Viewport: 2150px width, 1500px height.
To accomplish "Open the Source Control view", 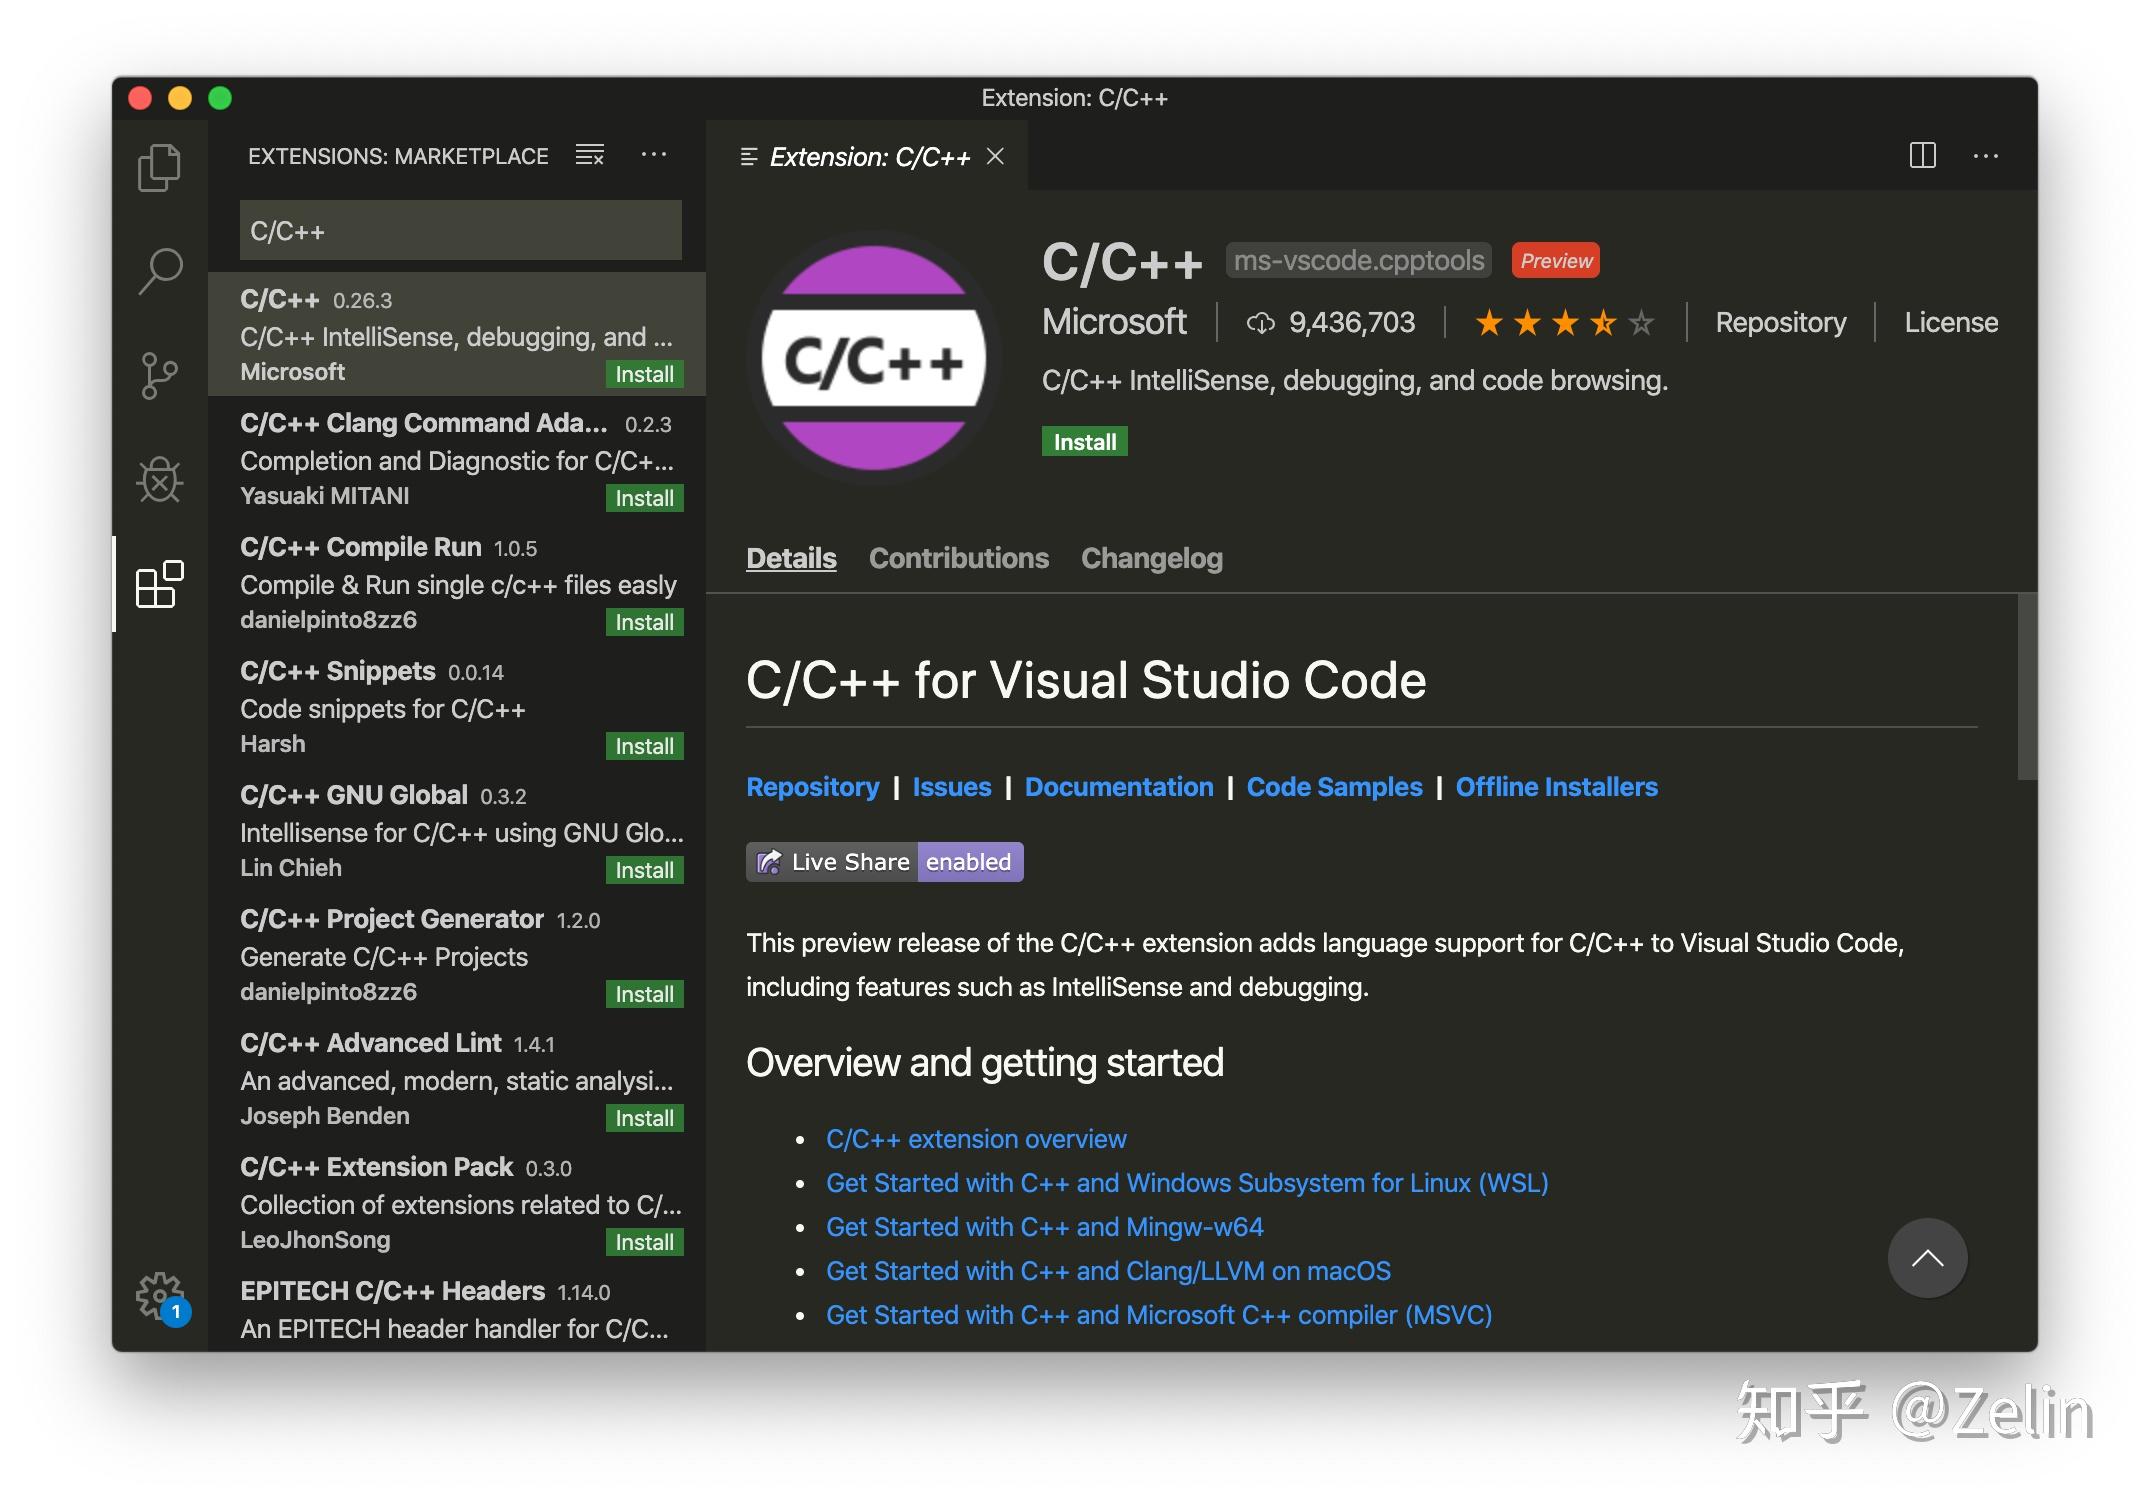I will (x=159, y=376).
